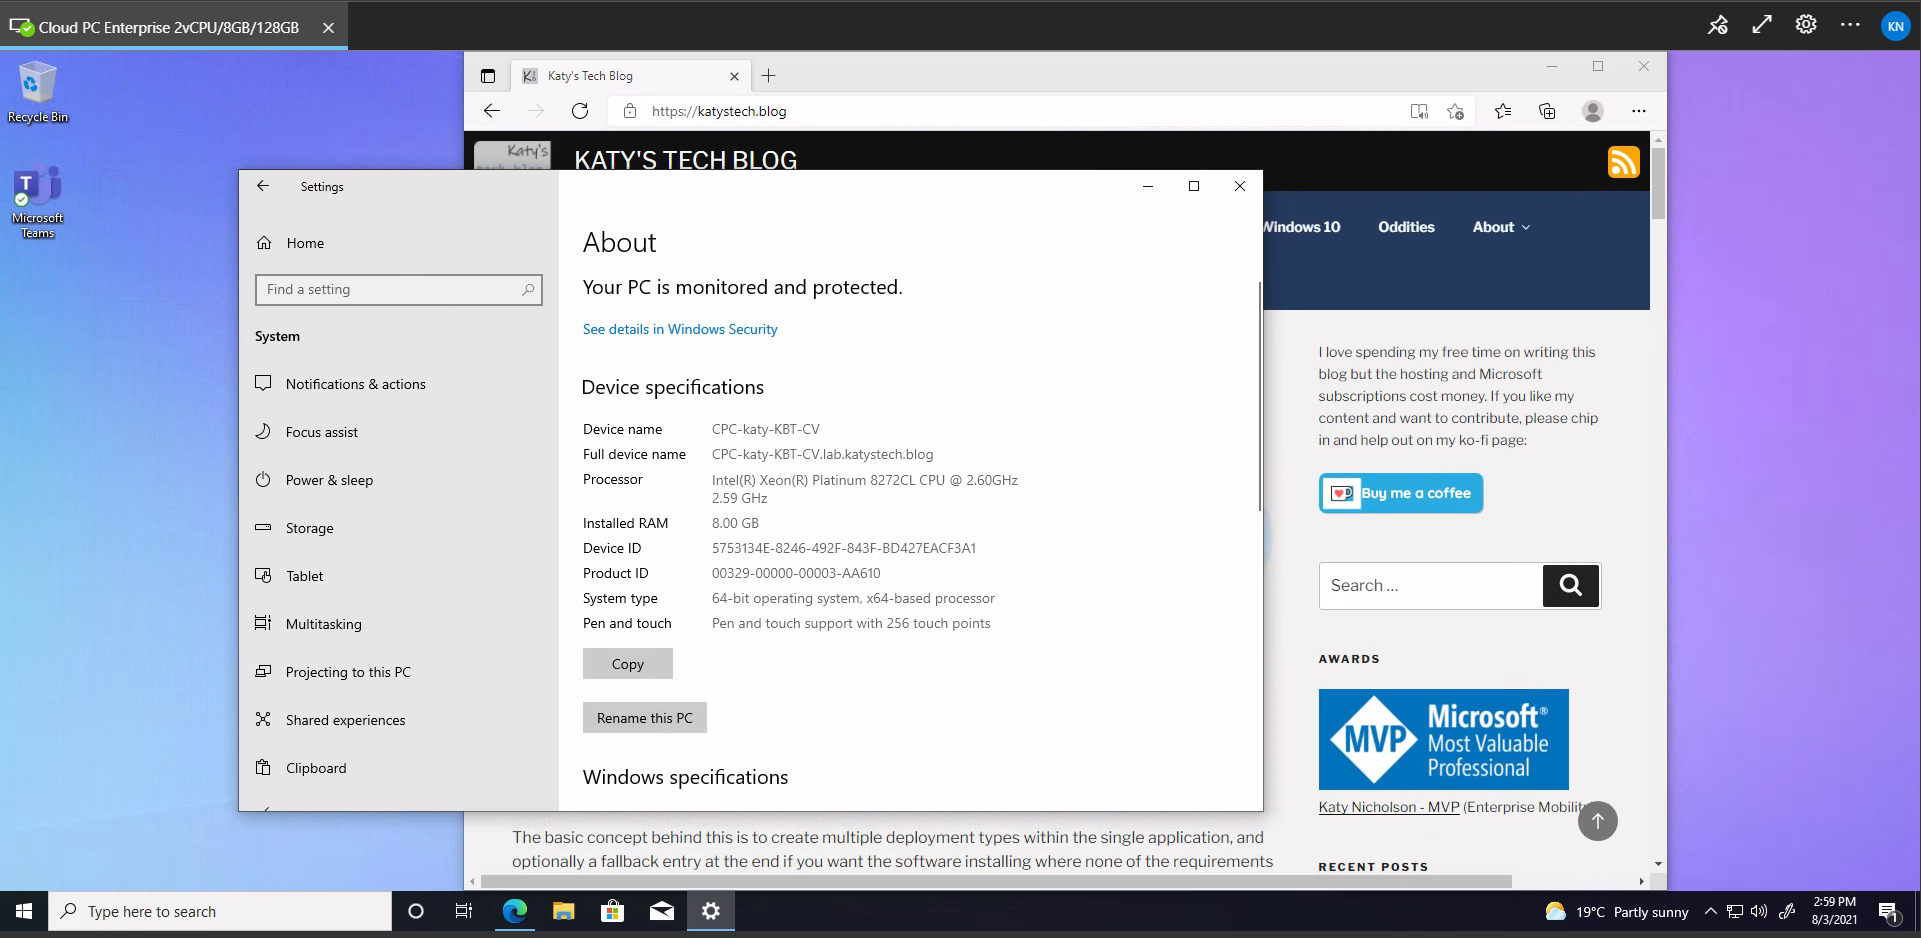This screenshot has width=1921, height=938.
Task: Click the blog search magnifier button
Action: (1570, 586)
